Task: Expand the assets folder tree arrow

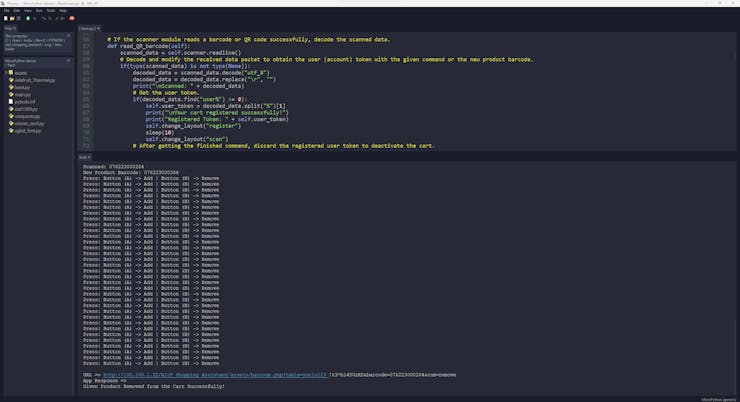Action: 5,73
